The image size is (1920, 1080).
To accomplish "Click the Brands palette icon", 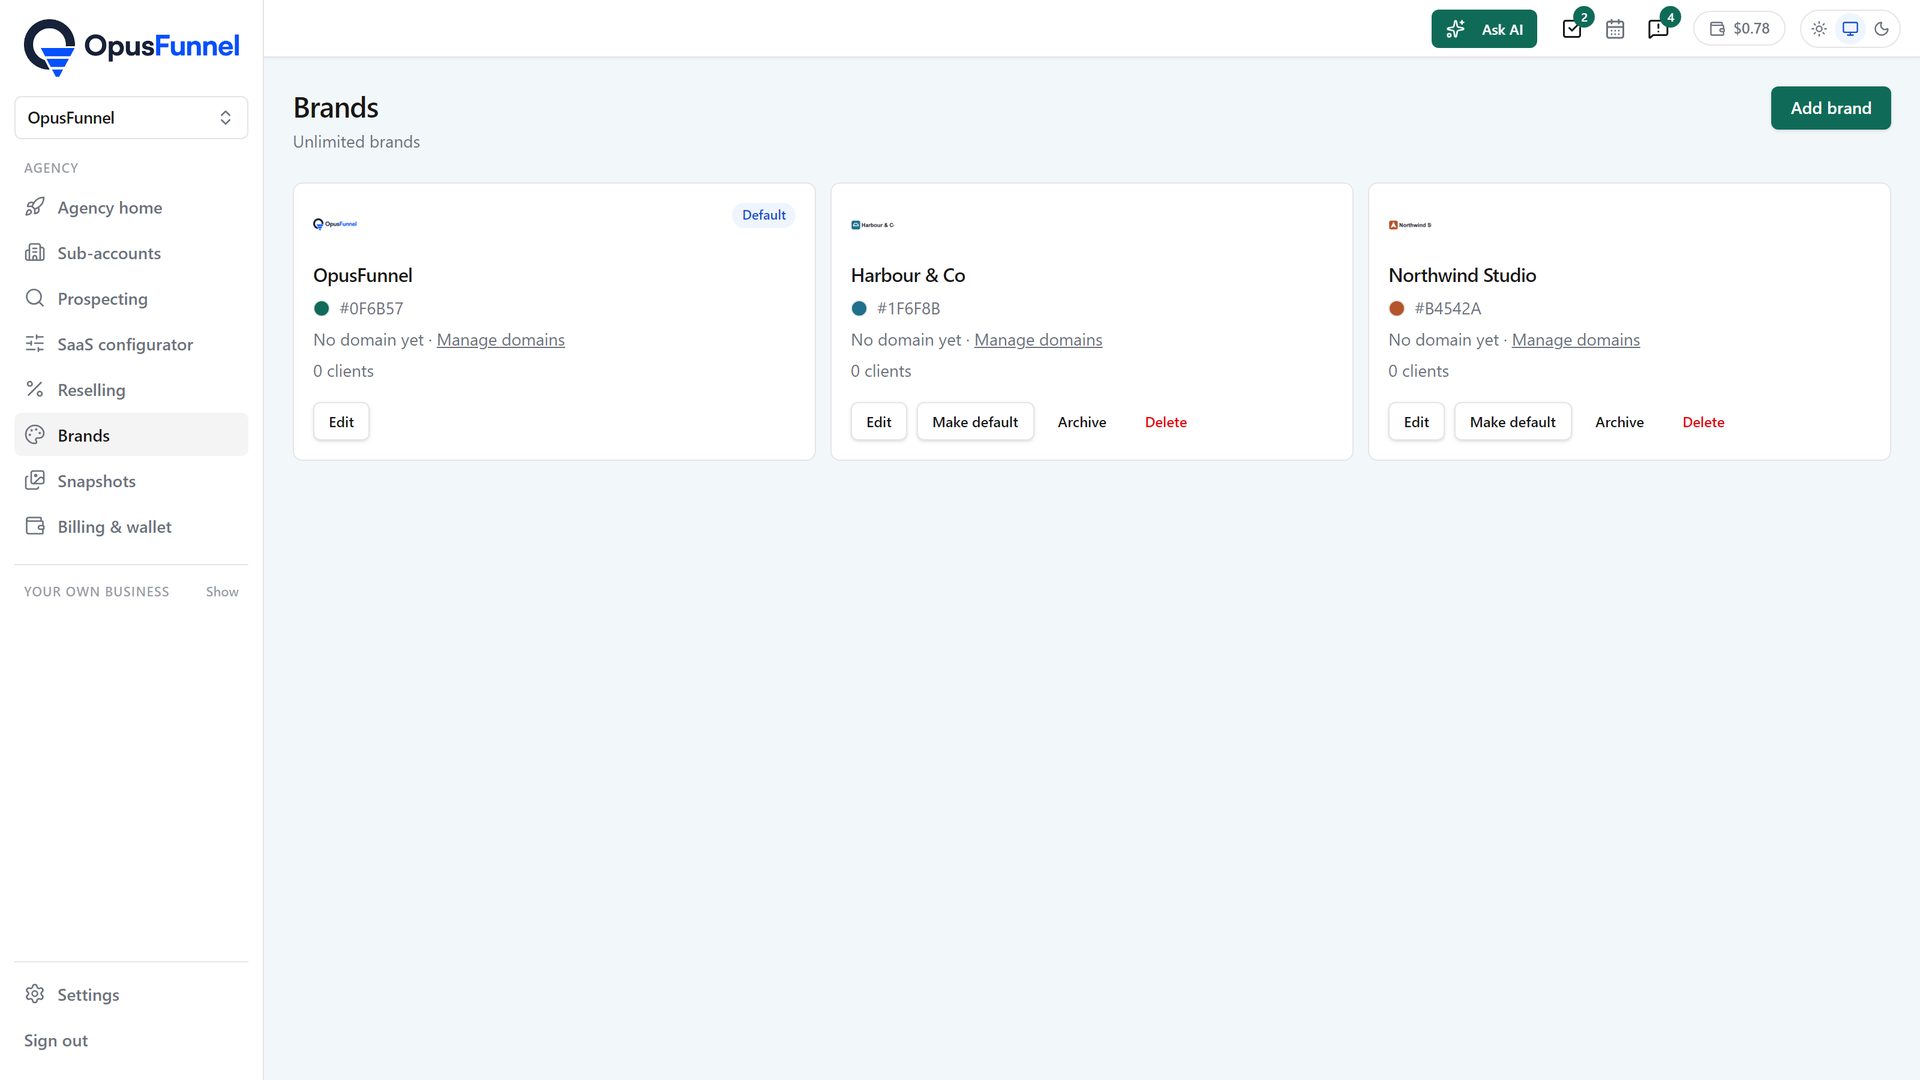I will click(35, 435).
